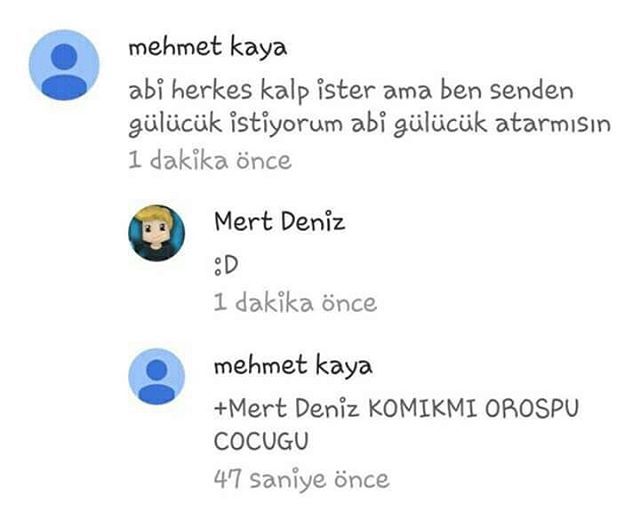Click '1 dakika önce' below the gülücük comment
This screenshot has height=512, width=640.
(x=210, y=160)
